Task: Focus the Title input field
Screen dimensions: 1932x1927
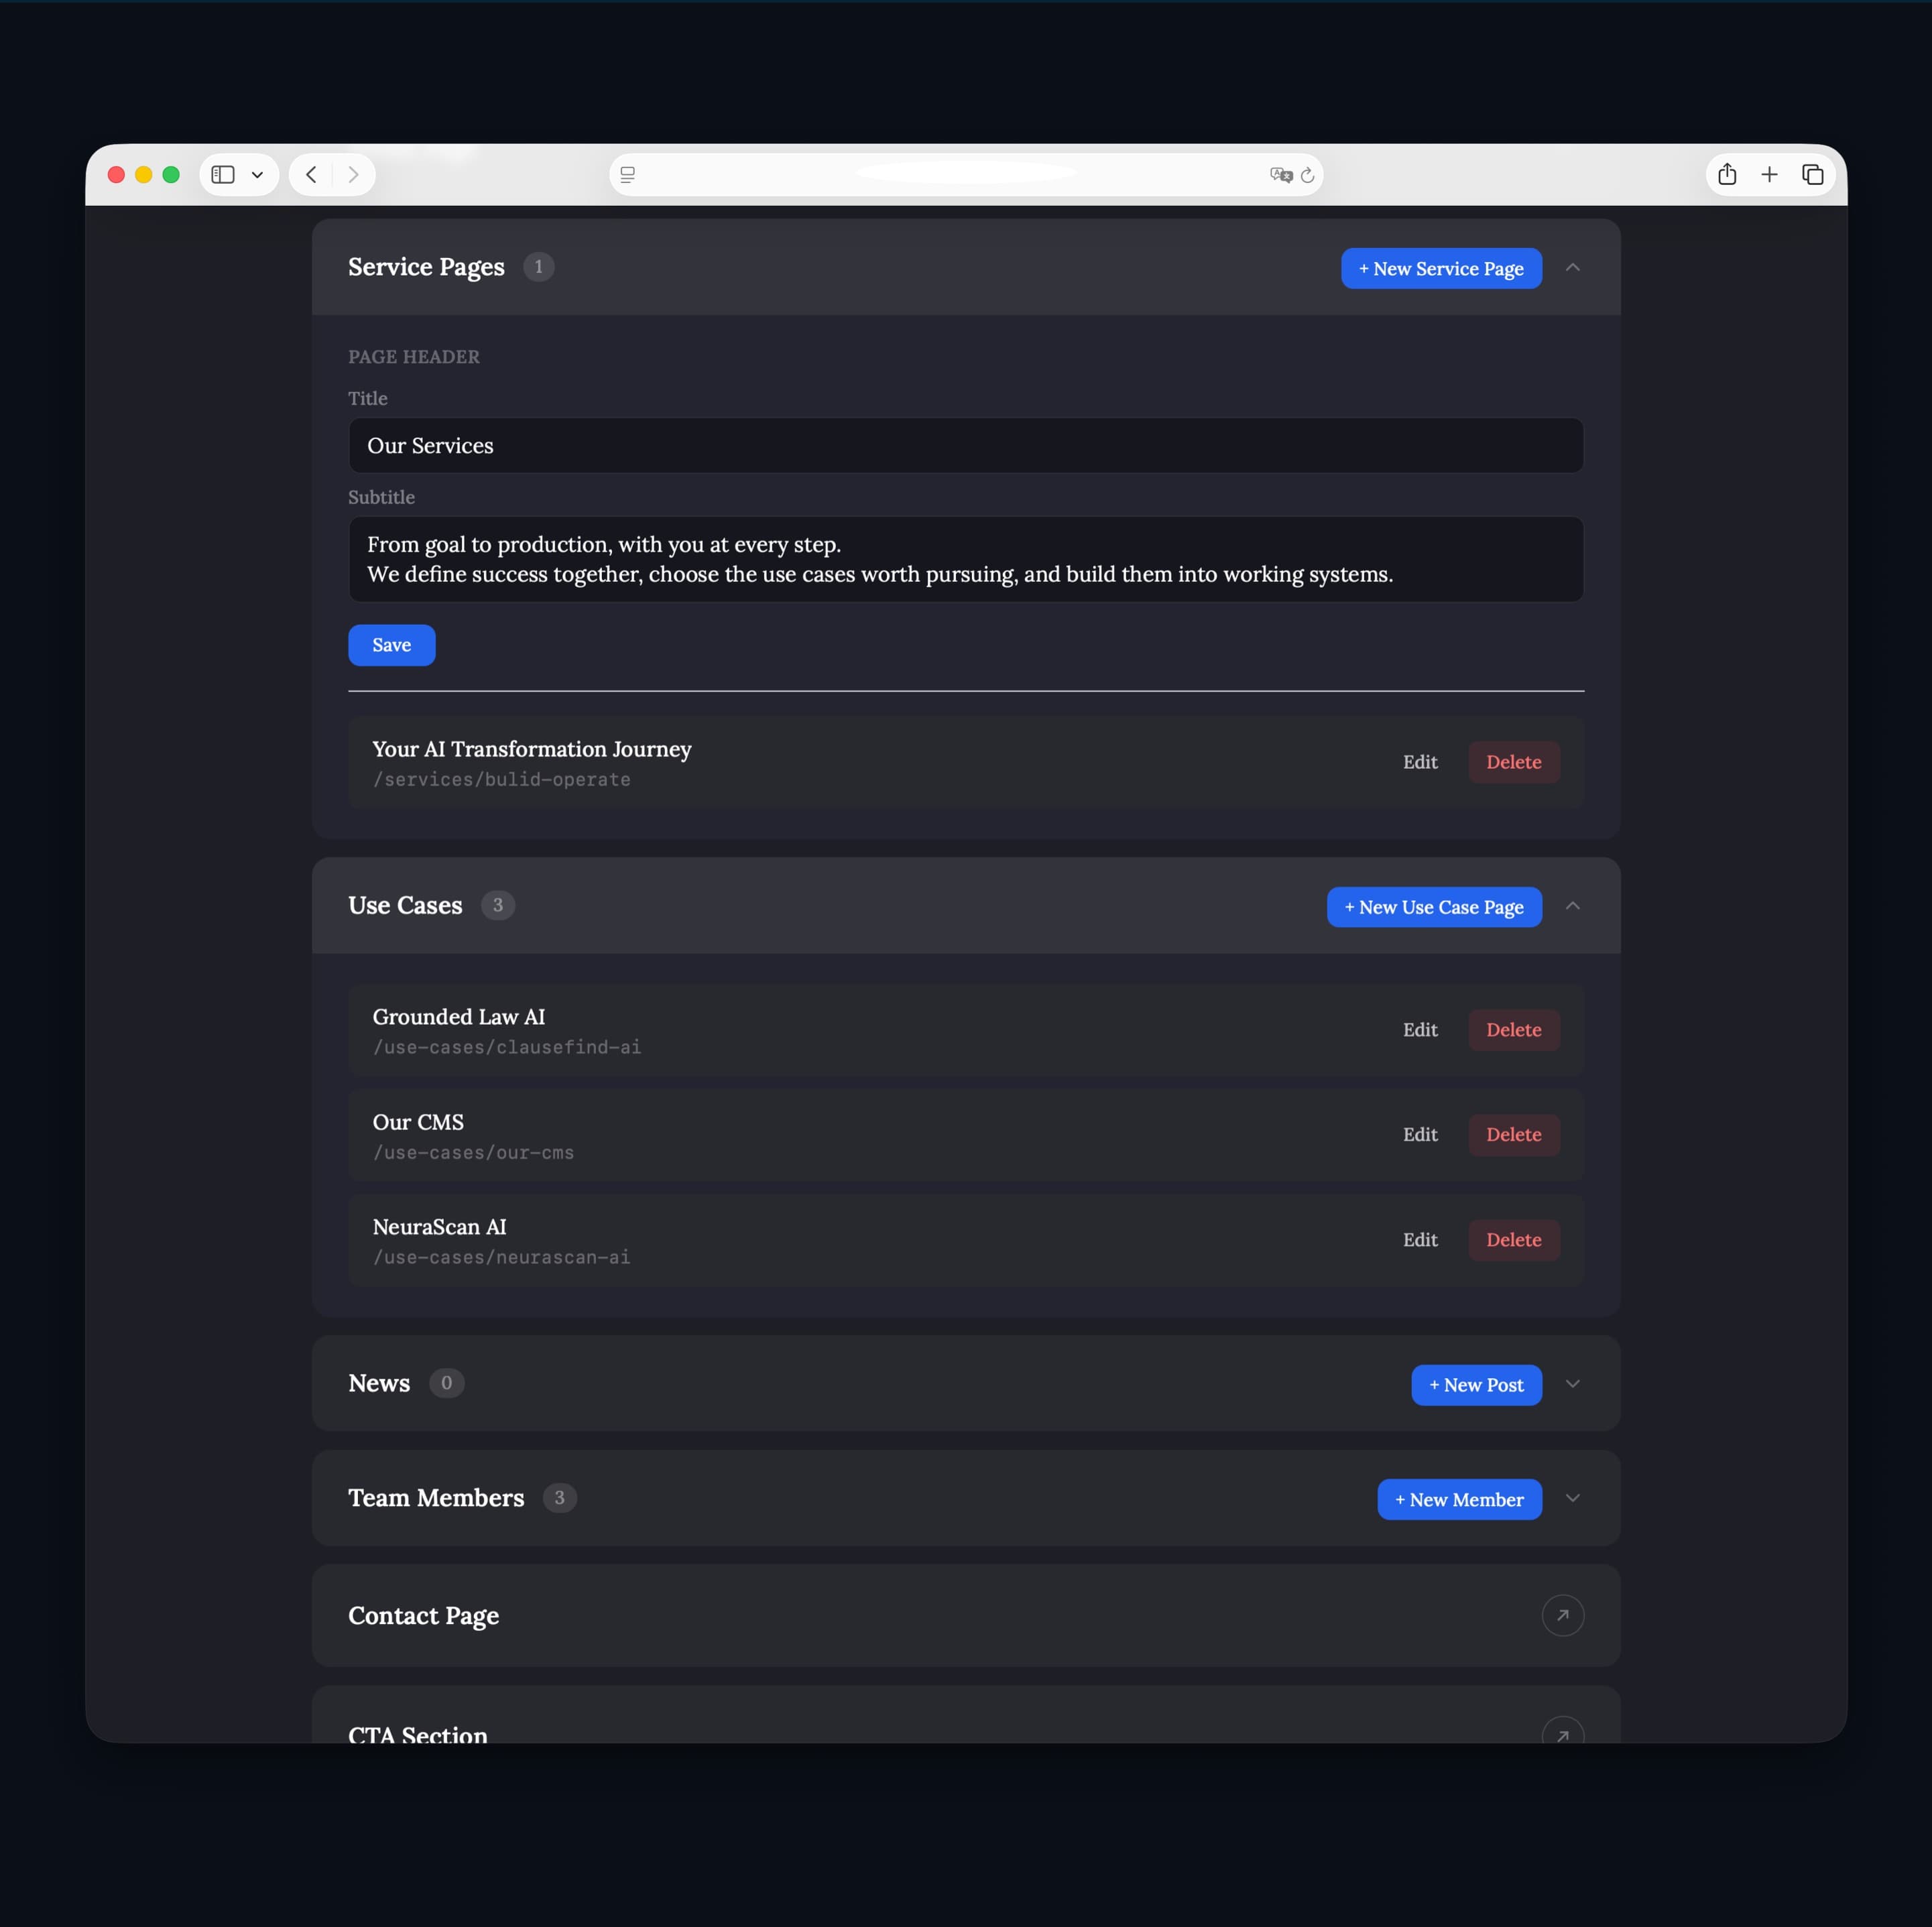Action: [965, 446]
